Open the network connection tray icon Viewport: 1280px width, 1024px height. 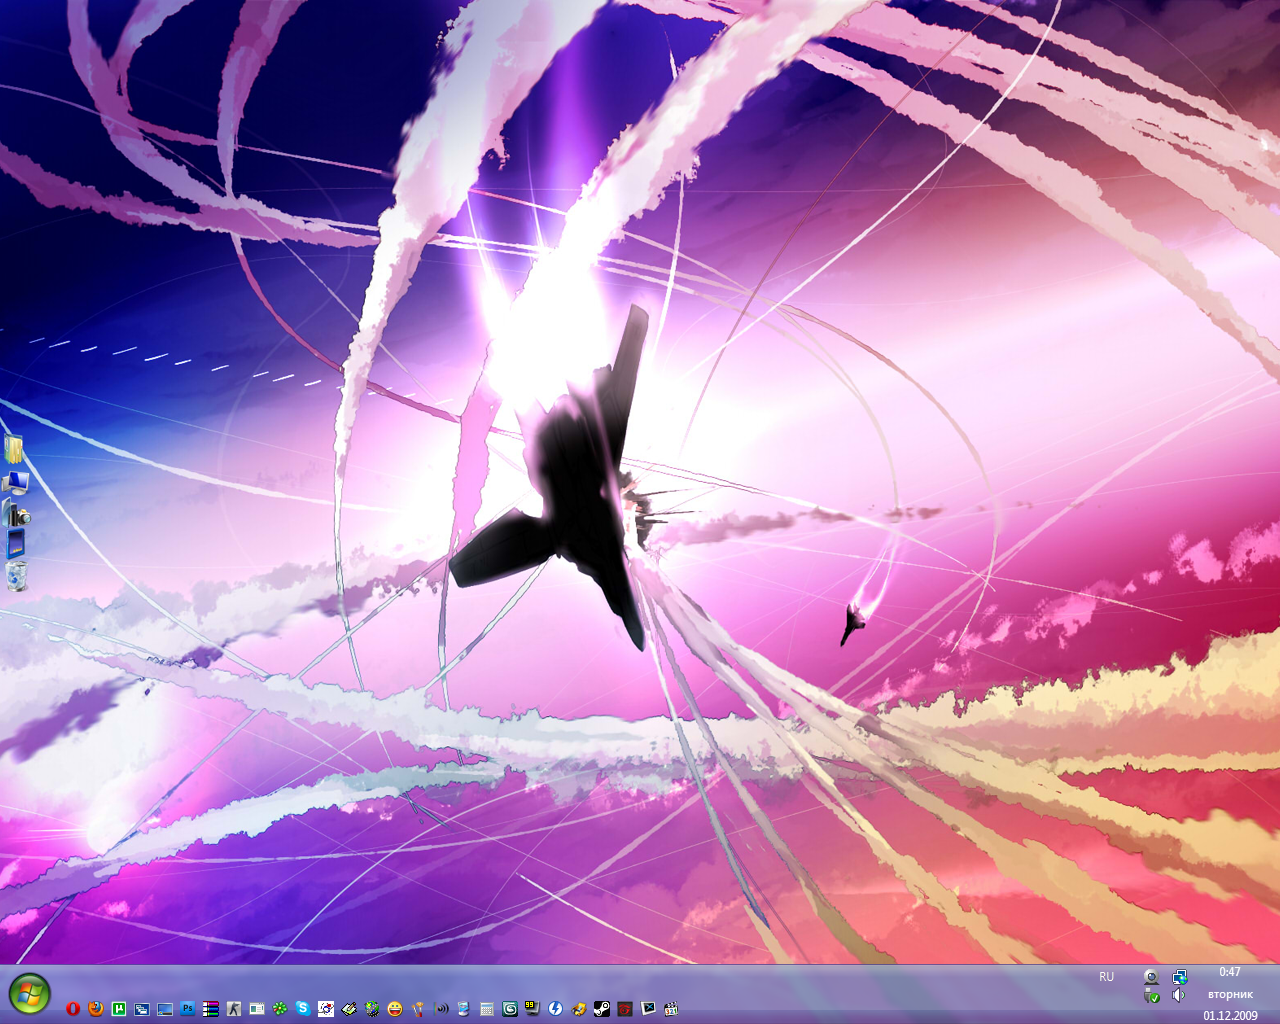pyautogui.click(x=1180, y=977)
